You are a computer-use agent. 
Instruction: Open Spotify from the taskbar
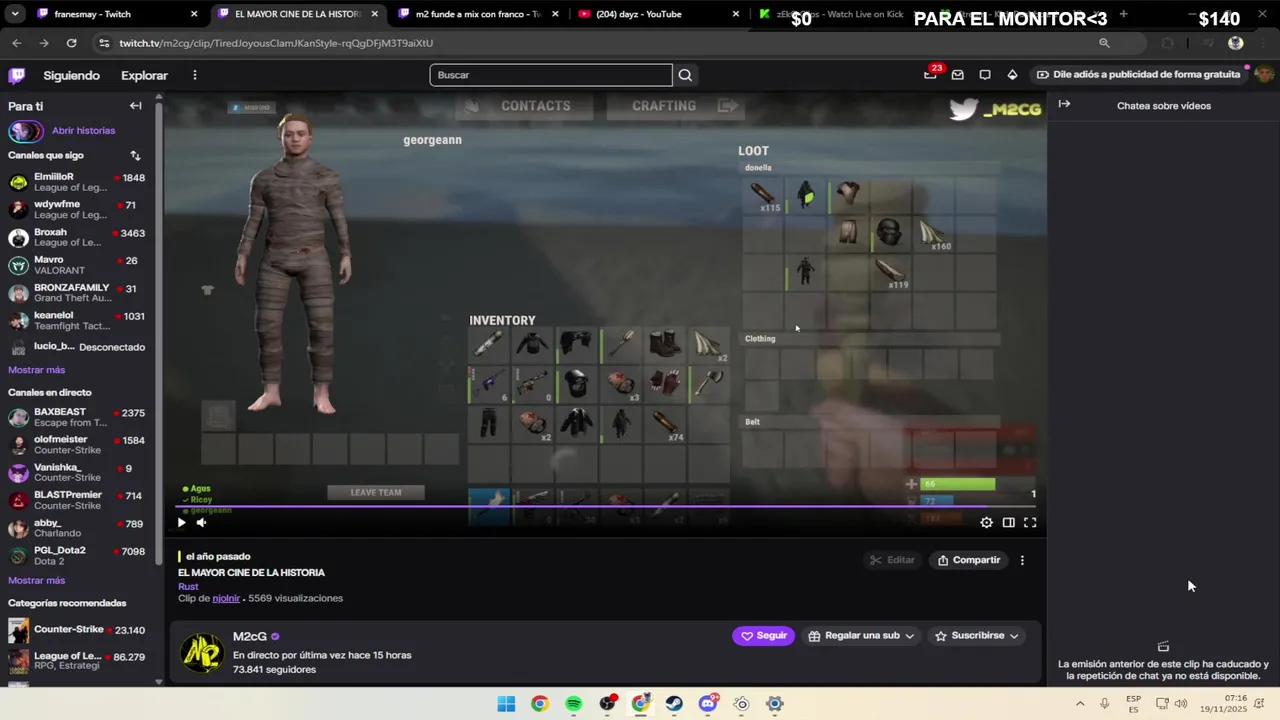573,704
